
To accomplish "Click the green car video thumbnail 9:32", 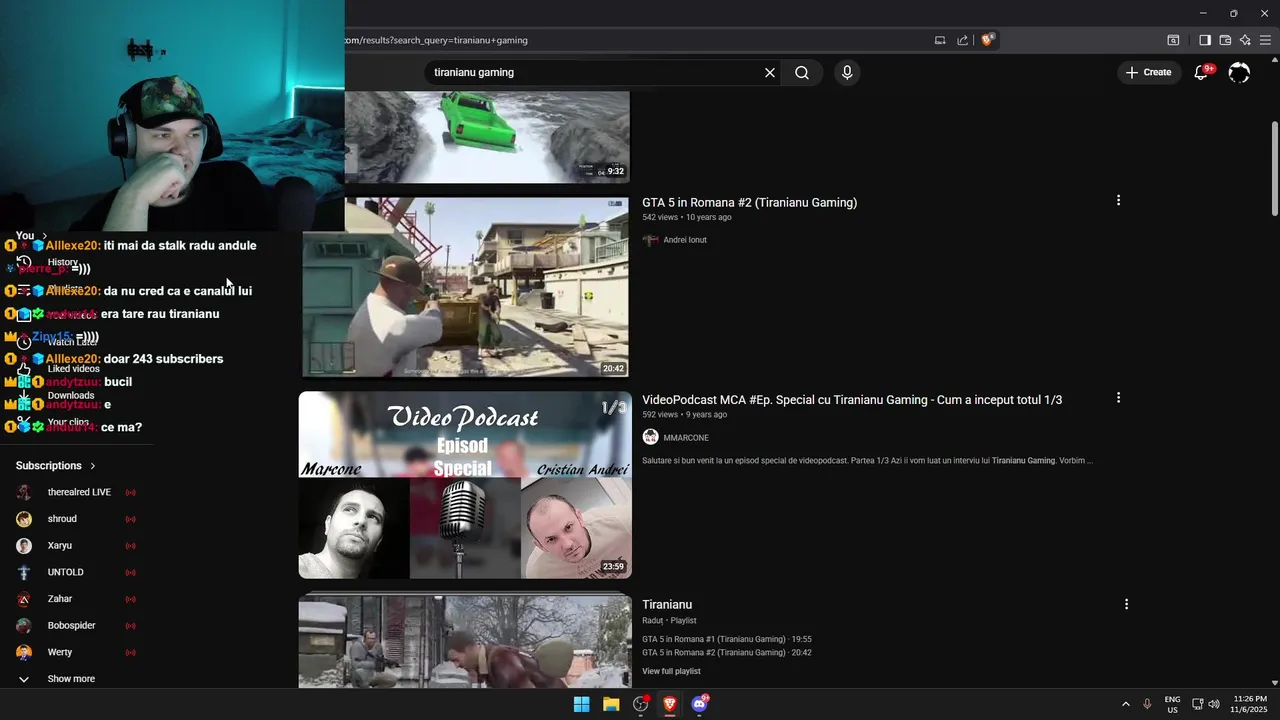I will 487,137.
